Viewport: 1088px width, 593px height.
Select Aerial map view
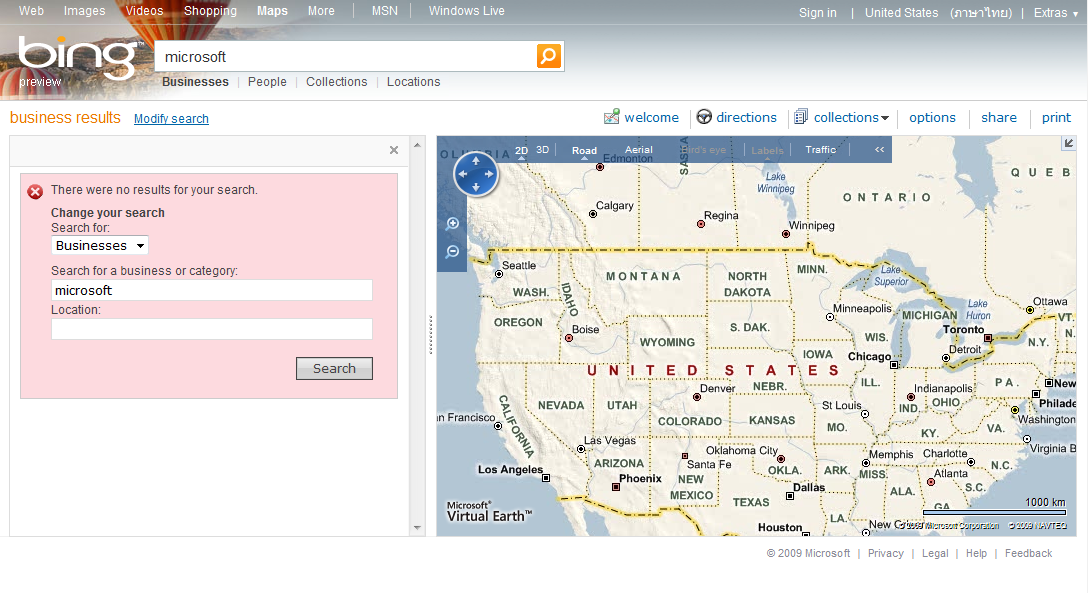coord(638,150)
